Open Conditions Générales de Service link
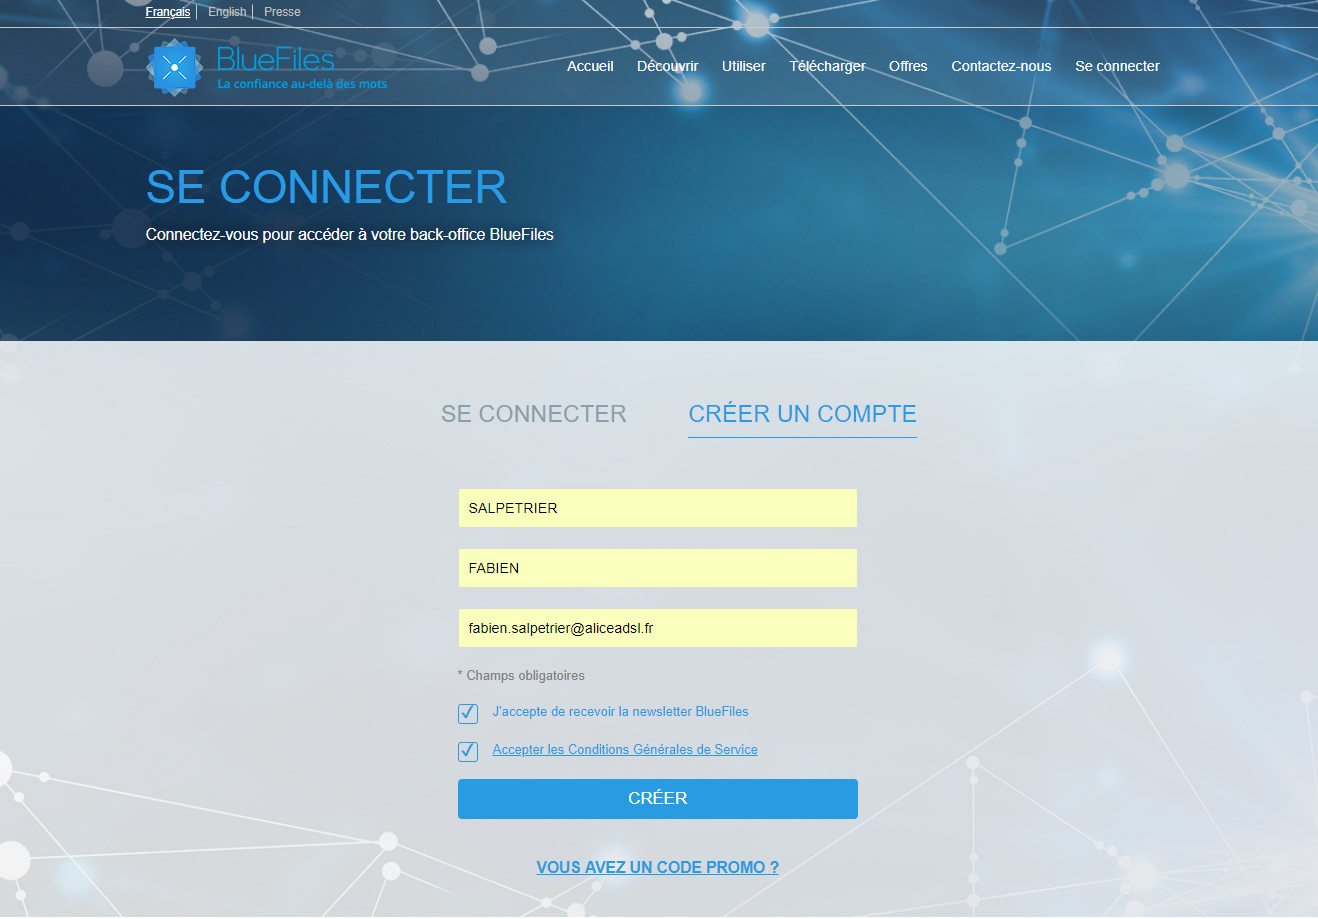Image resolution: width=1318 pixels, height=919 pixels. click(625, 750)
